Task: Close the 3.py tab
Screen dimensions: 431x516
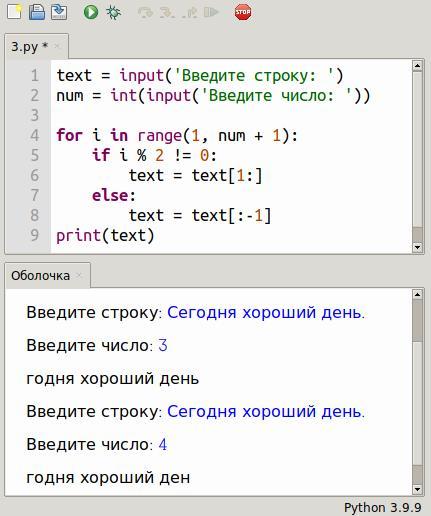Action: tap(57, 46)
